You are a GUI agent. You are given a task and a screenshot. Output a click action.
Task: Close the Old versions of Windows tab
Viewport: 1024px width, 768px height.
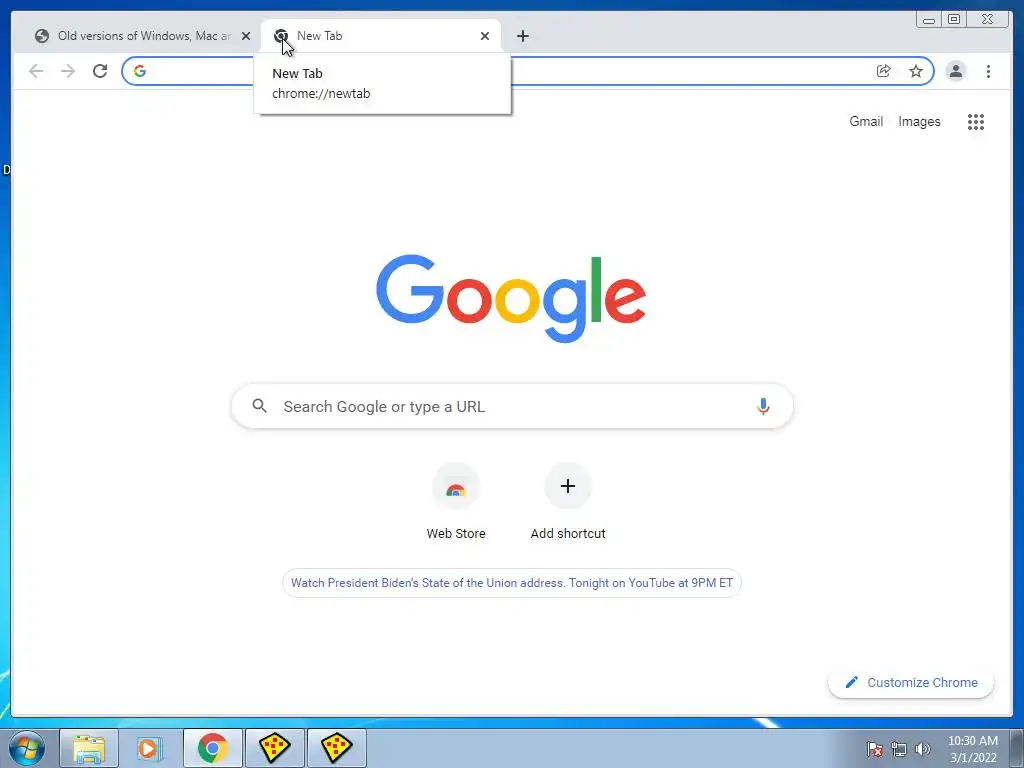point(246,36)
